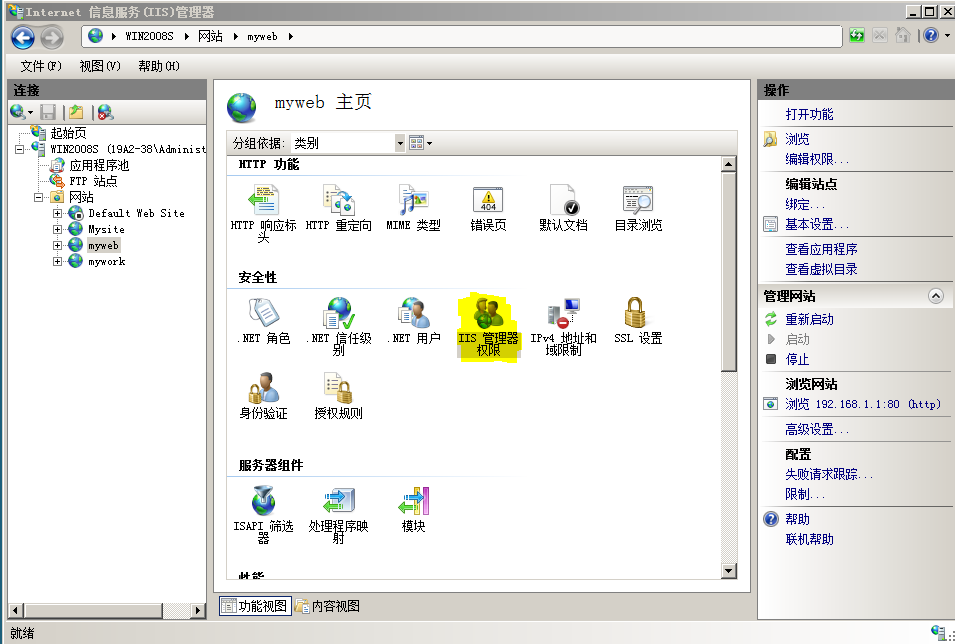Image resolution: width=955 pixels, height=644 pixels.
Task: Click 基本设置 link
Action: point(816,224)
